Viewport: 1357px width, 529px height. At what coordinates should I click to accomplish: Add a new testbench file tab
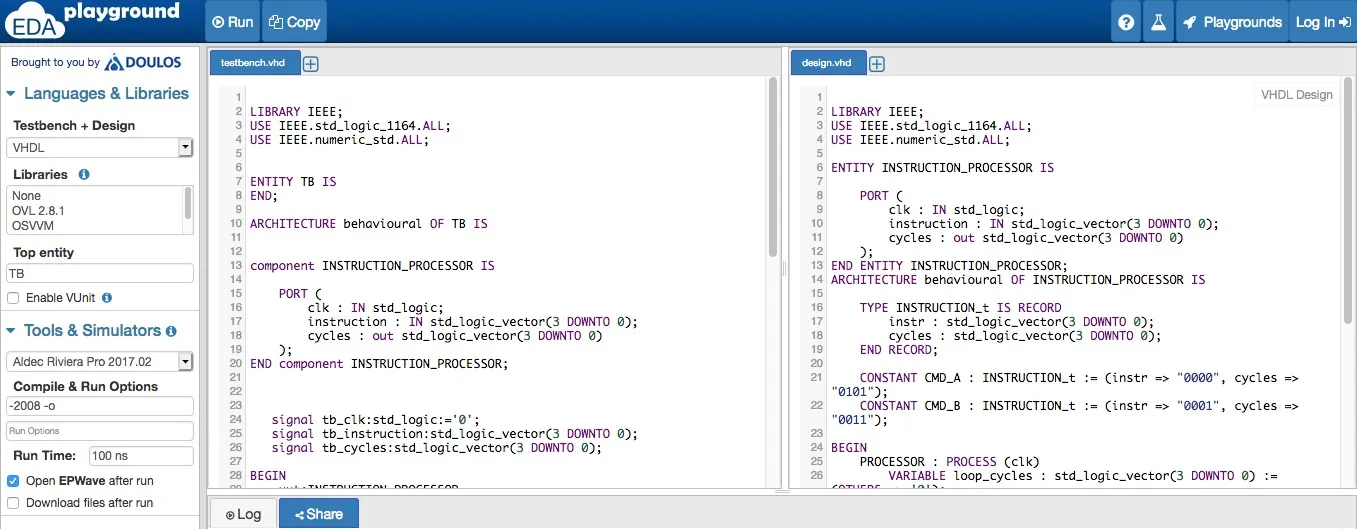tap(311, 64)
